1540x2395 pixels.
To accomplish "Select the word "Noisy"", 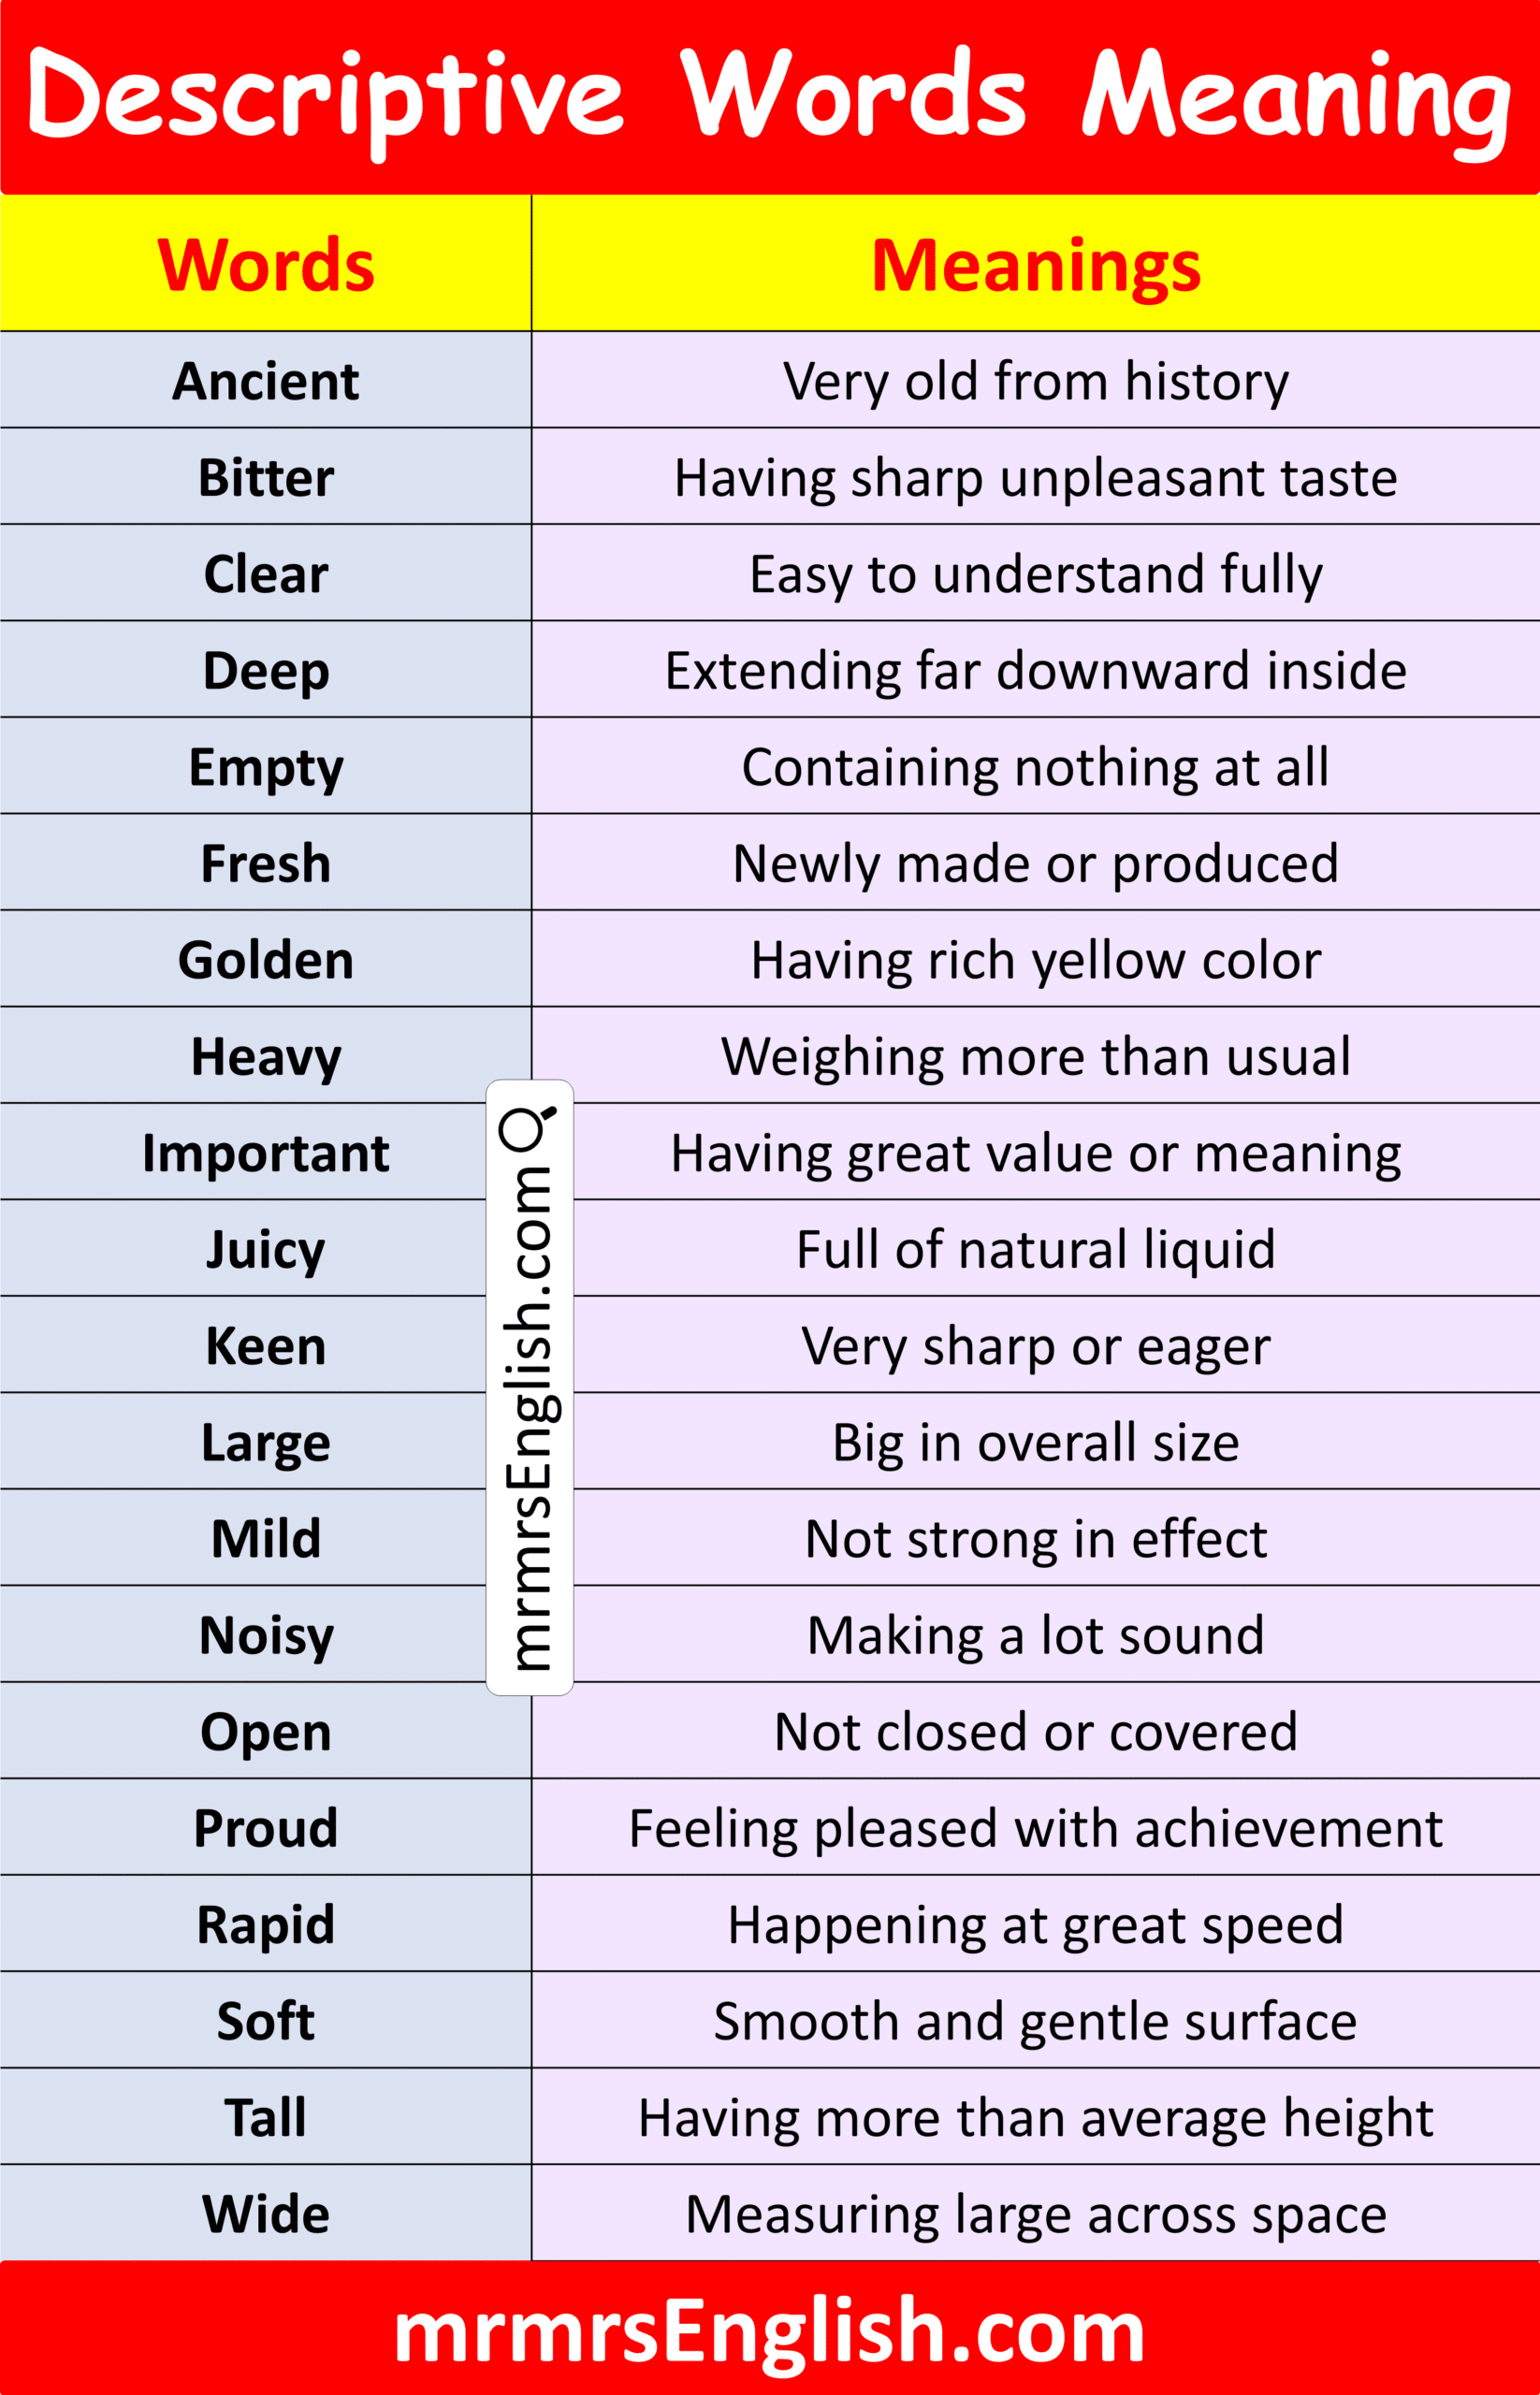I will pos(266,1635).
